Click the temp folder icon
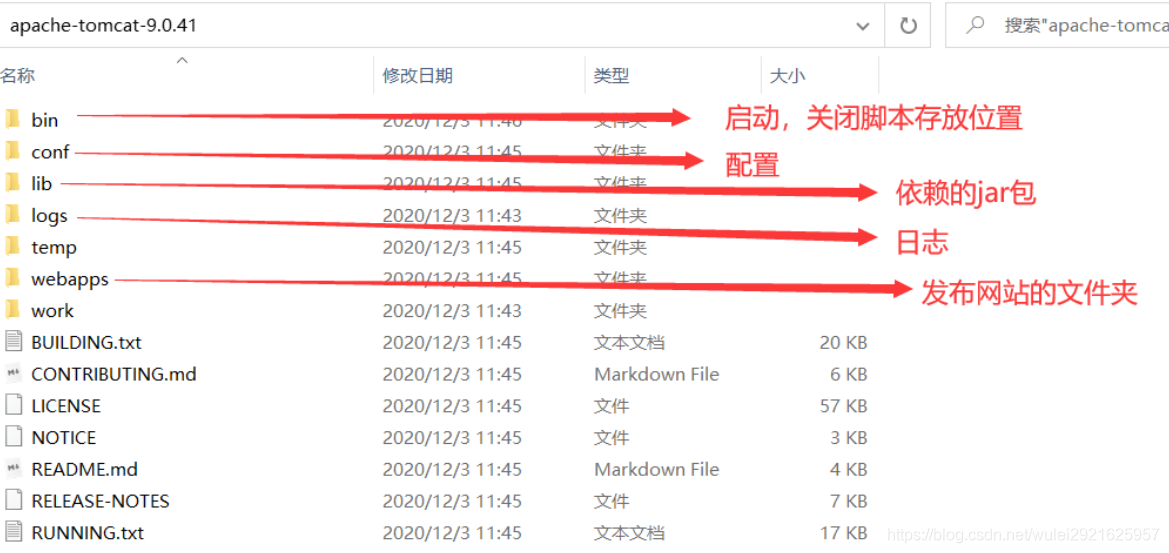 click(12, 247)
